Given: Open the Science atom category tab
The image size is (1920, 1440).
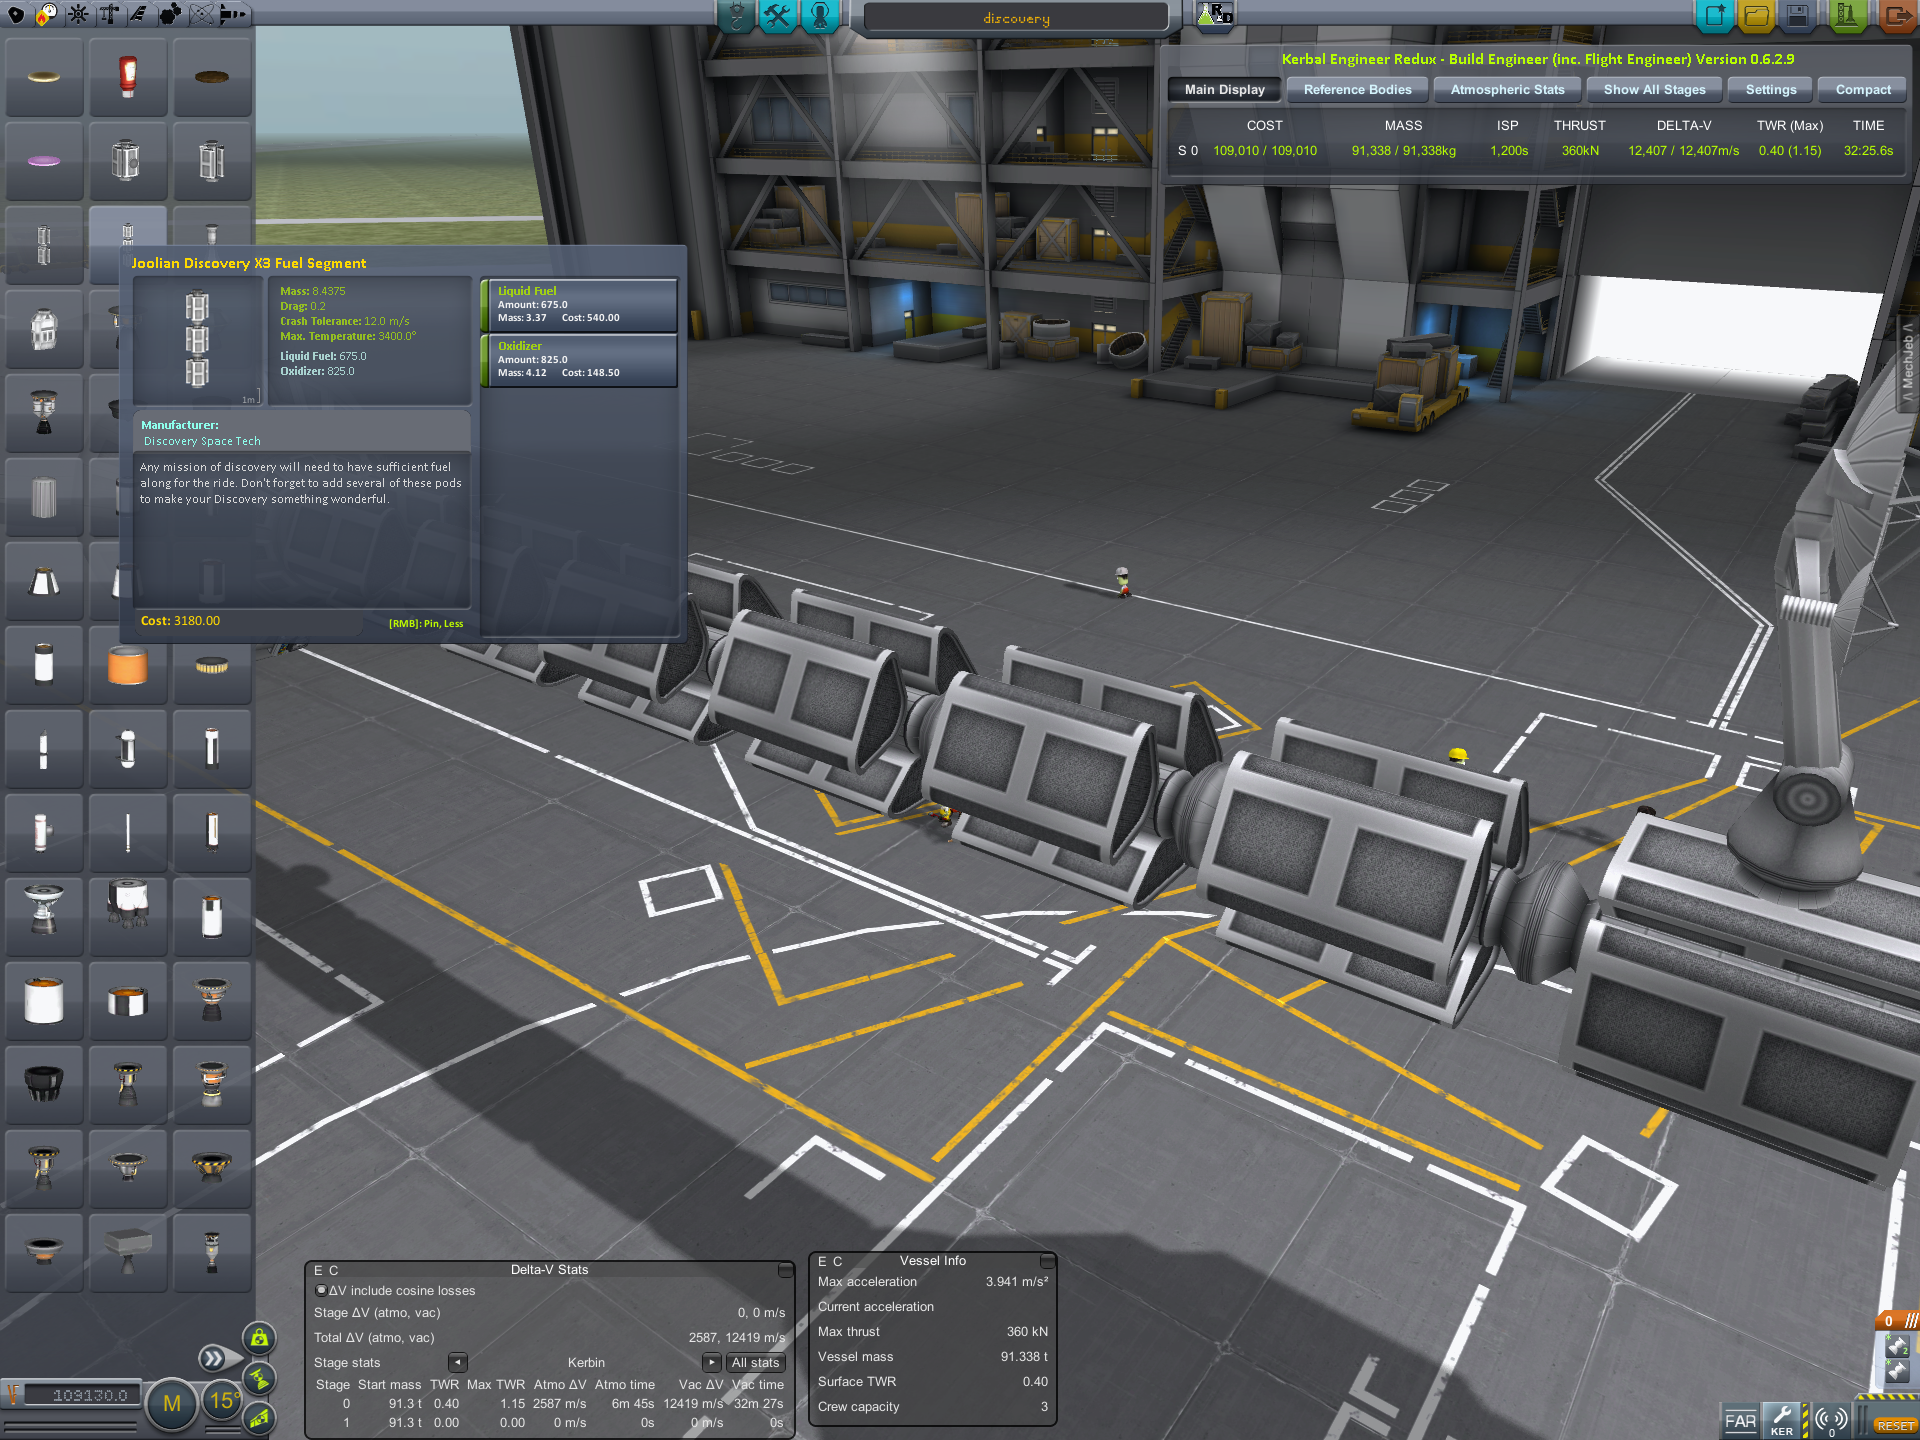Looking at the screenshot, I should [x=202, y=14].
